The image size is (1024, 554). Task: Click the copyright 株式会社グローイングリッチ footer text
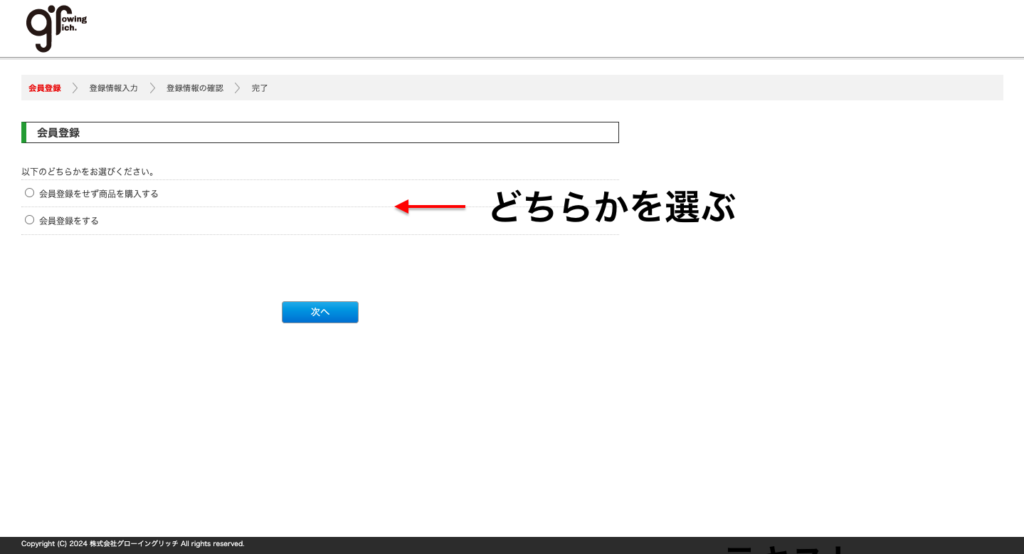coord(133,544)
